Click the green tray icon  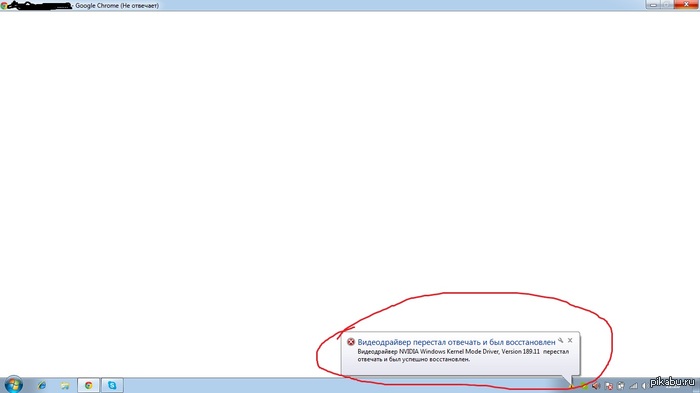point(584,386)
